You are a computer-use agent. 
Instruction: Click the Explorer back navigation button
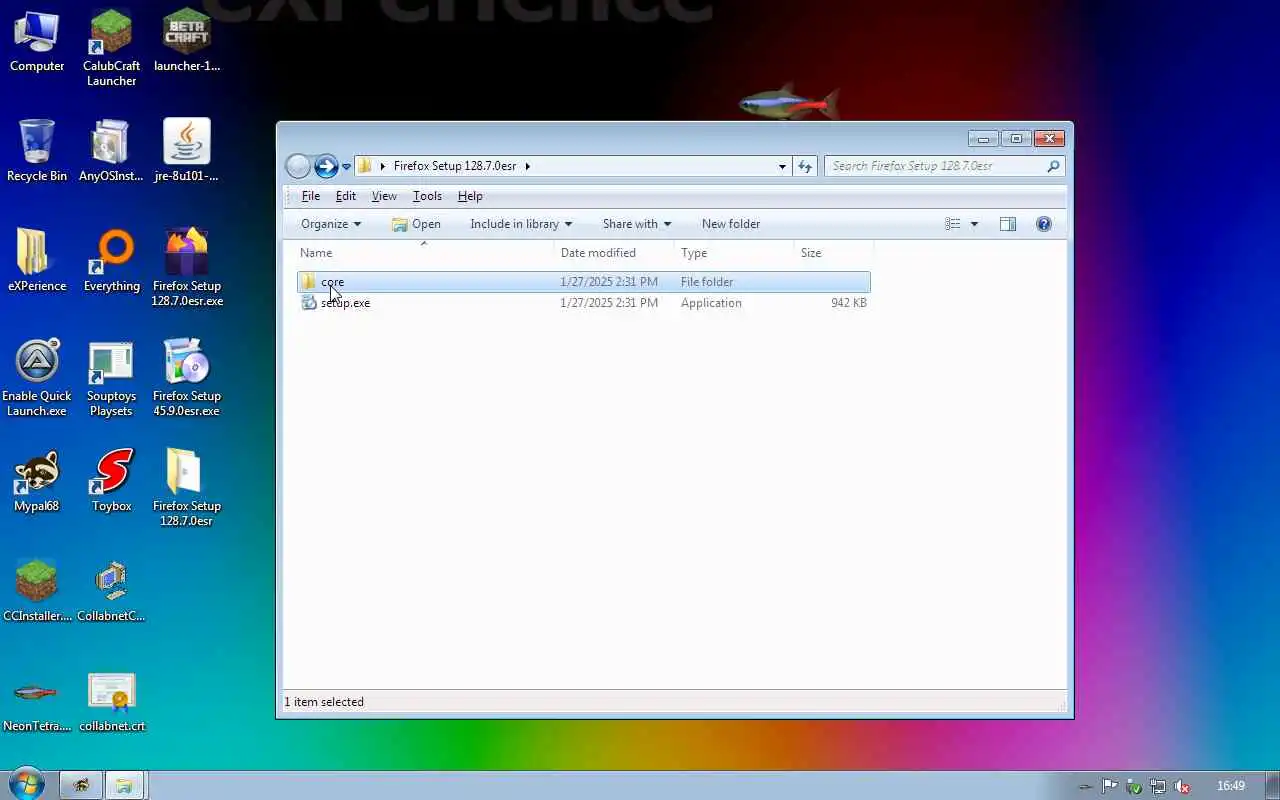[298, 166]
